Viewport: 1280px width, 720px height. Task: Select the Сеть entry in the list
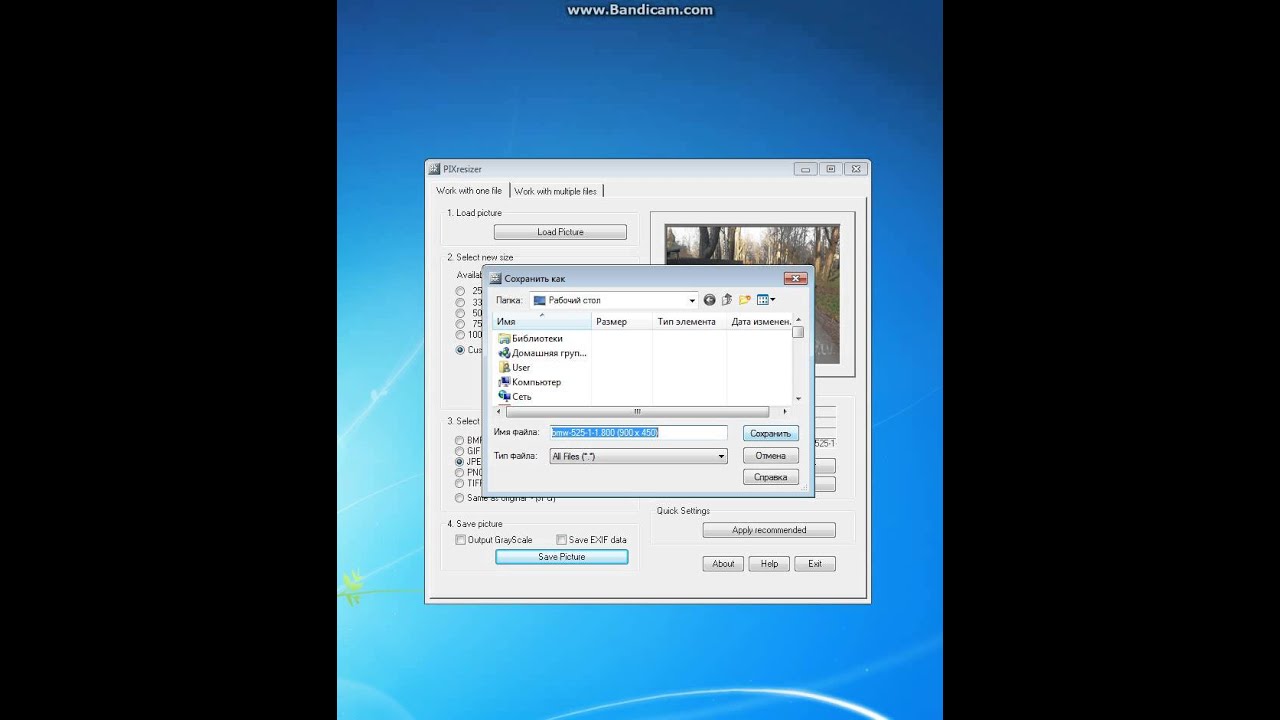[515, 397]
